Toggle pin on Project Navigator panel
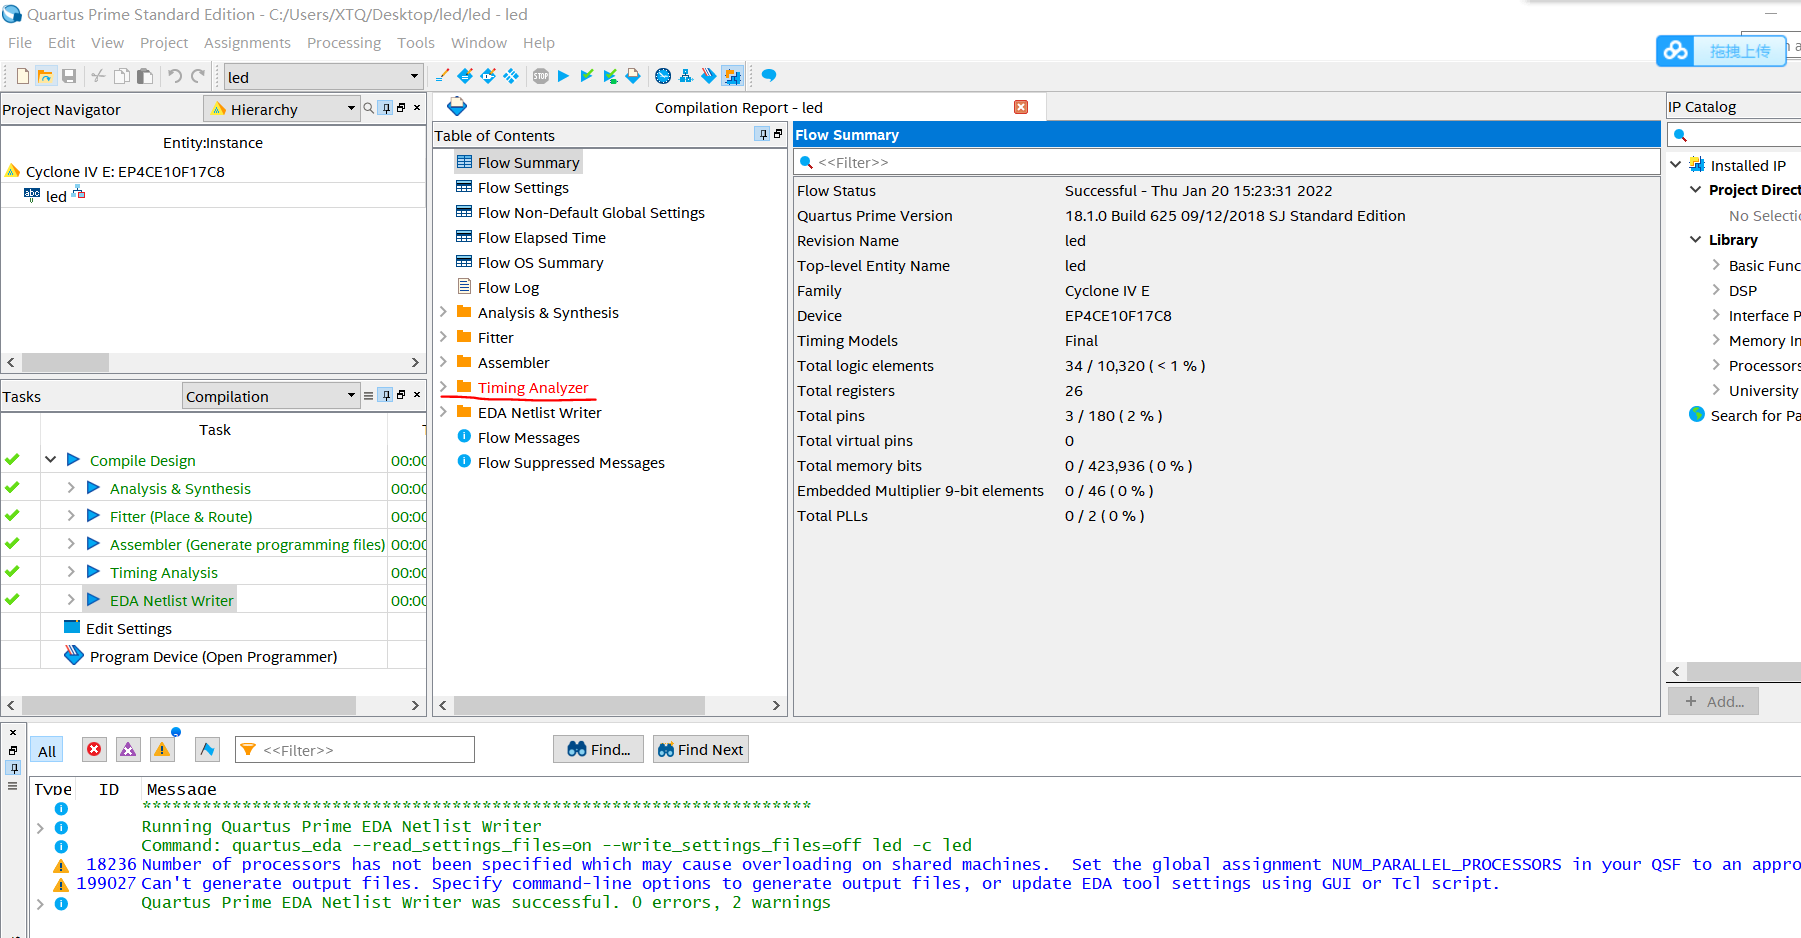Screen dimensions: 1801x938 pyautogui.click(x=385, y=108)
